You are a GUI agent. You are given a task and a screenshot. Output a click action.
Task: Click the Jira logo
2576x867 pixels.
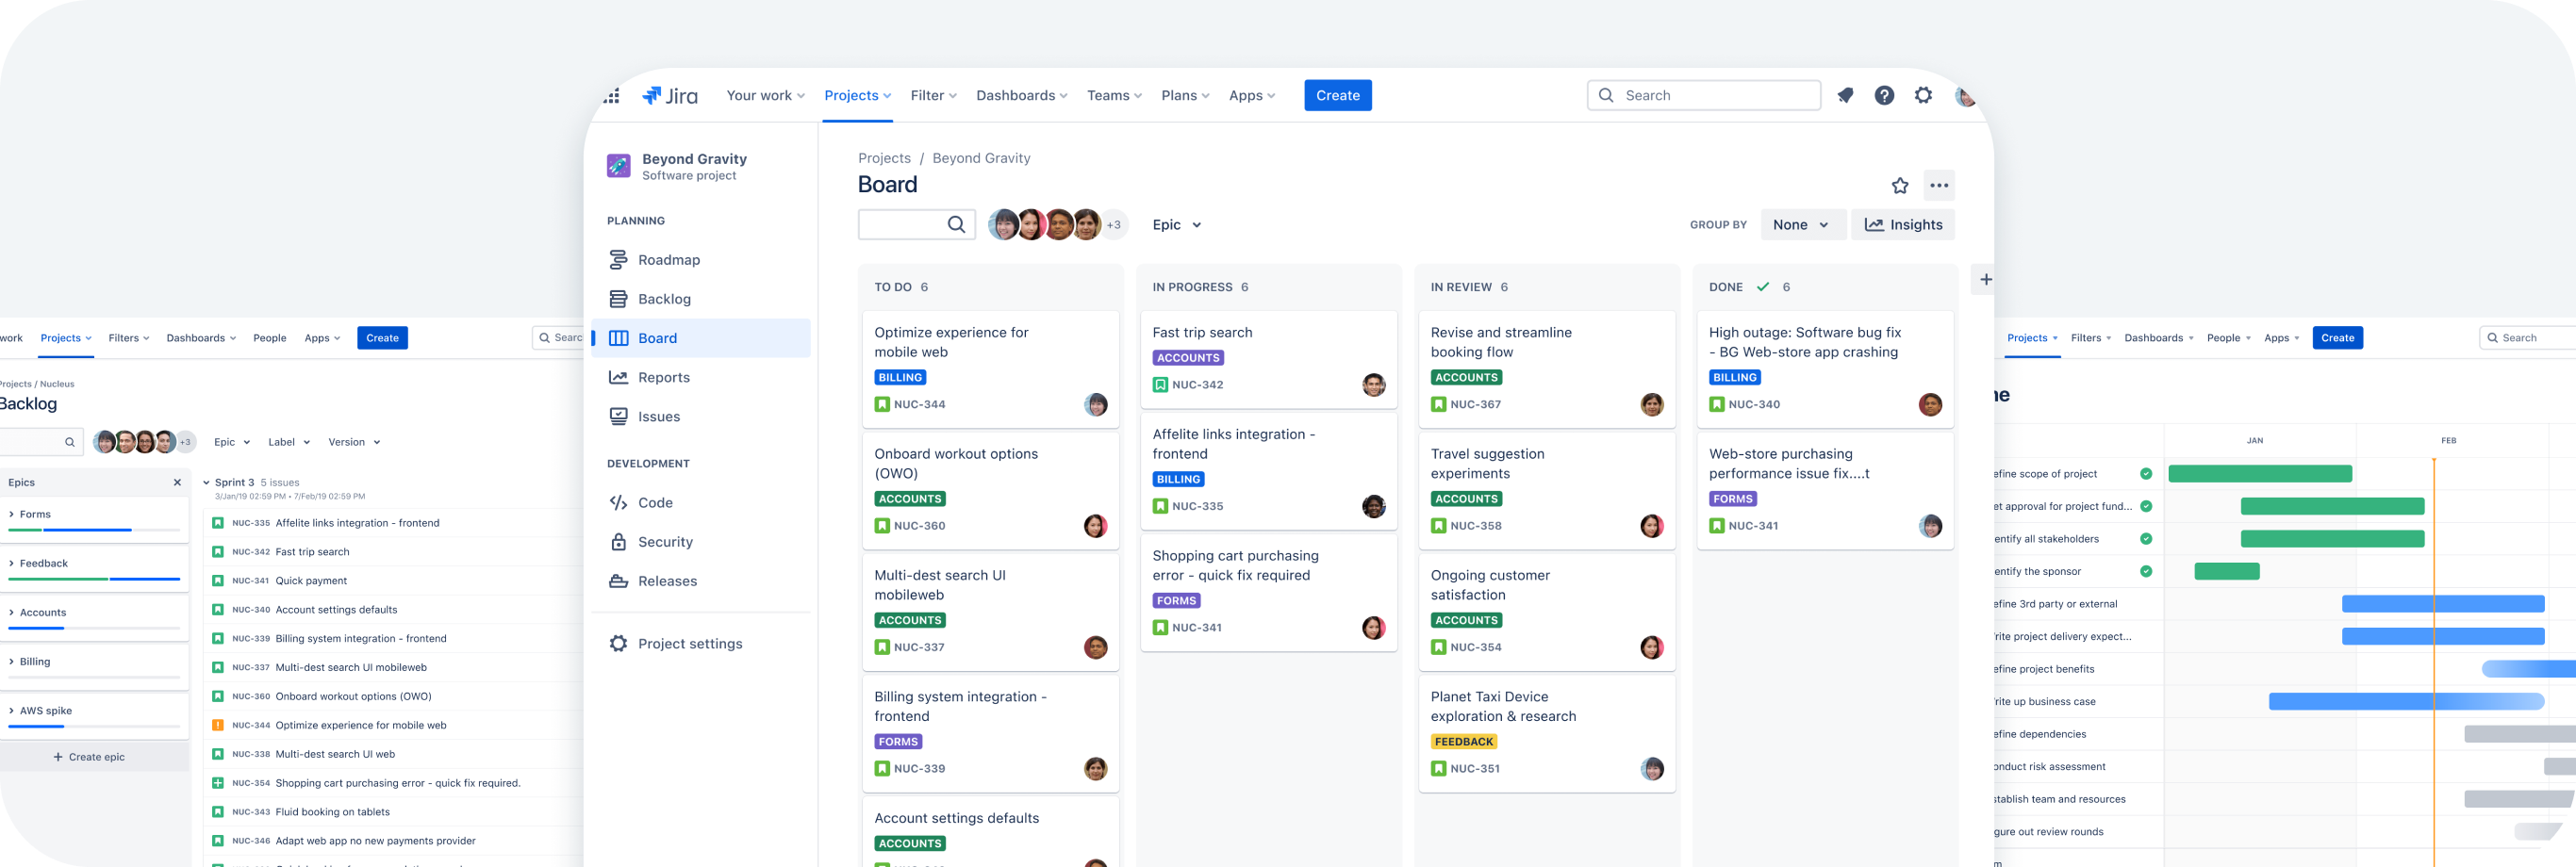(669, 95)
